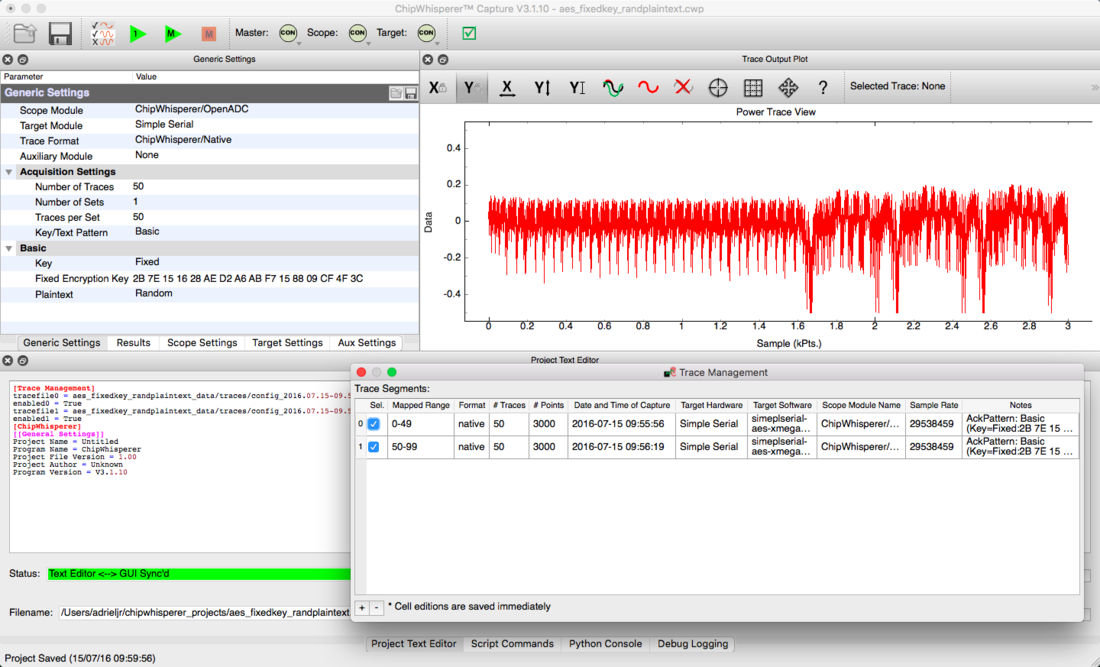Click the plus button to add trace segment

362,608
